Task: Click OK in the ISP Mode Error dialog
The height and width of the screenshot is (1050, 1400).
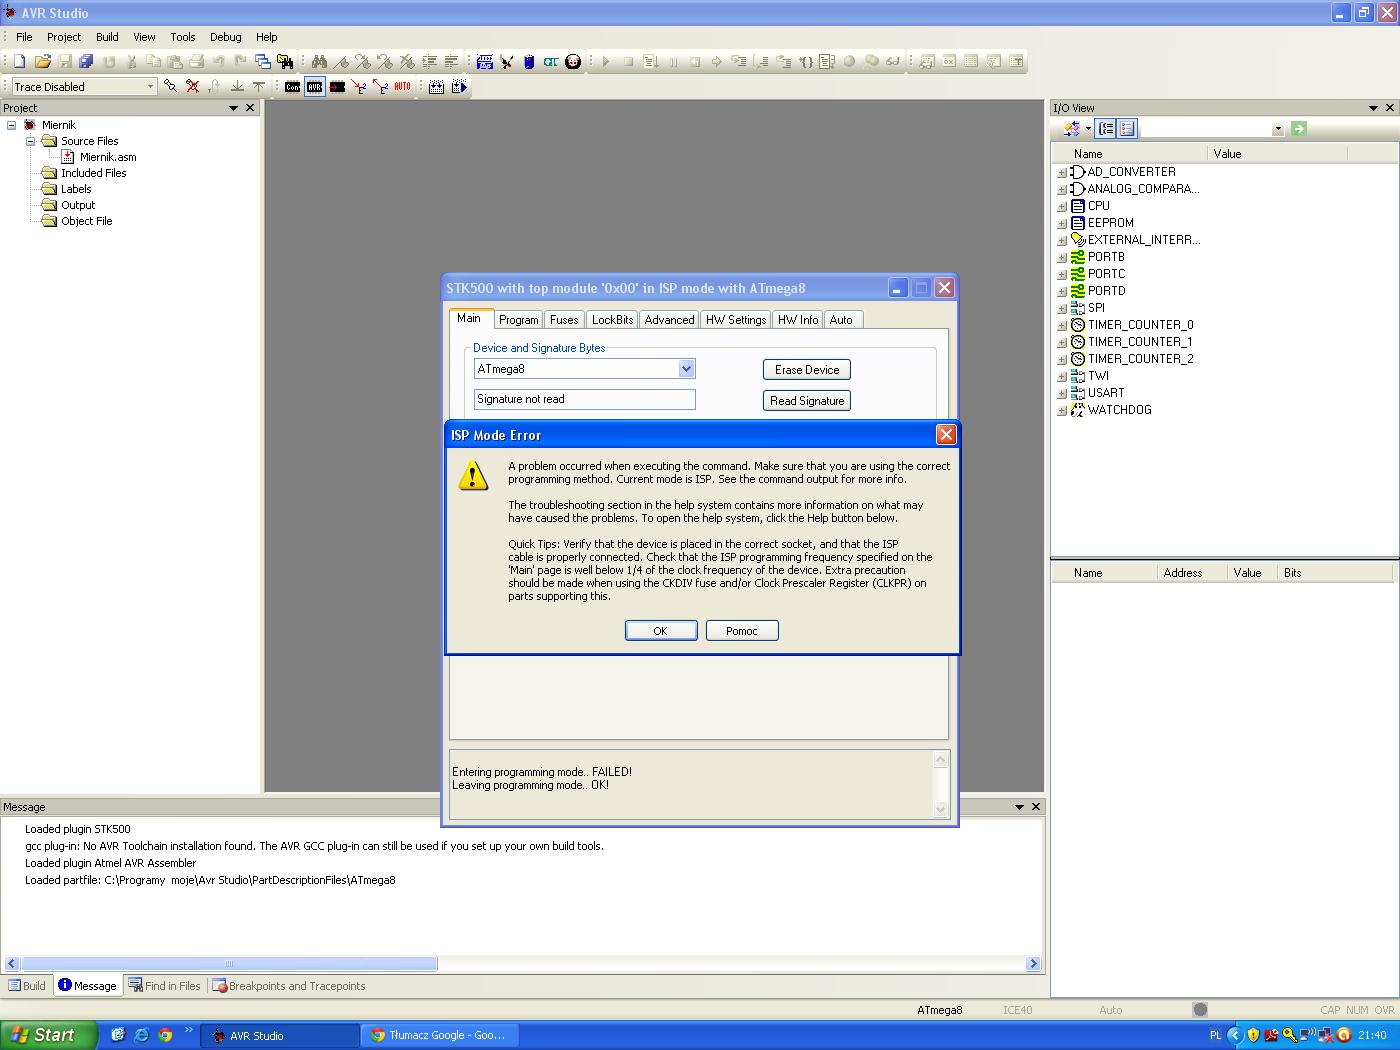Action: pyautogui.click(x=661, y=631)
